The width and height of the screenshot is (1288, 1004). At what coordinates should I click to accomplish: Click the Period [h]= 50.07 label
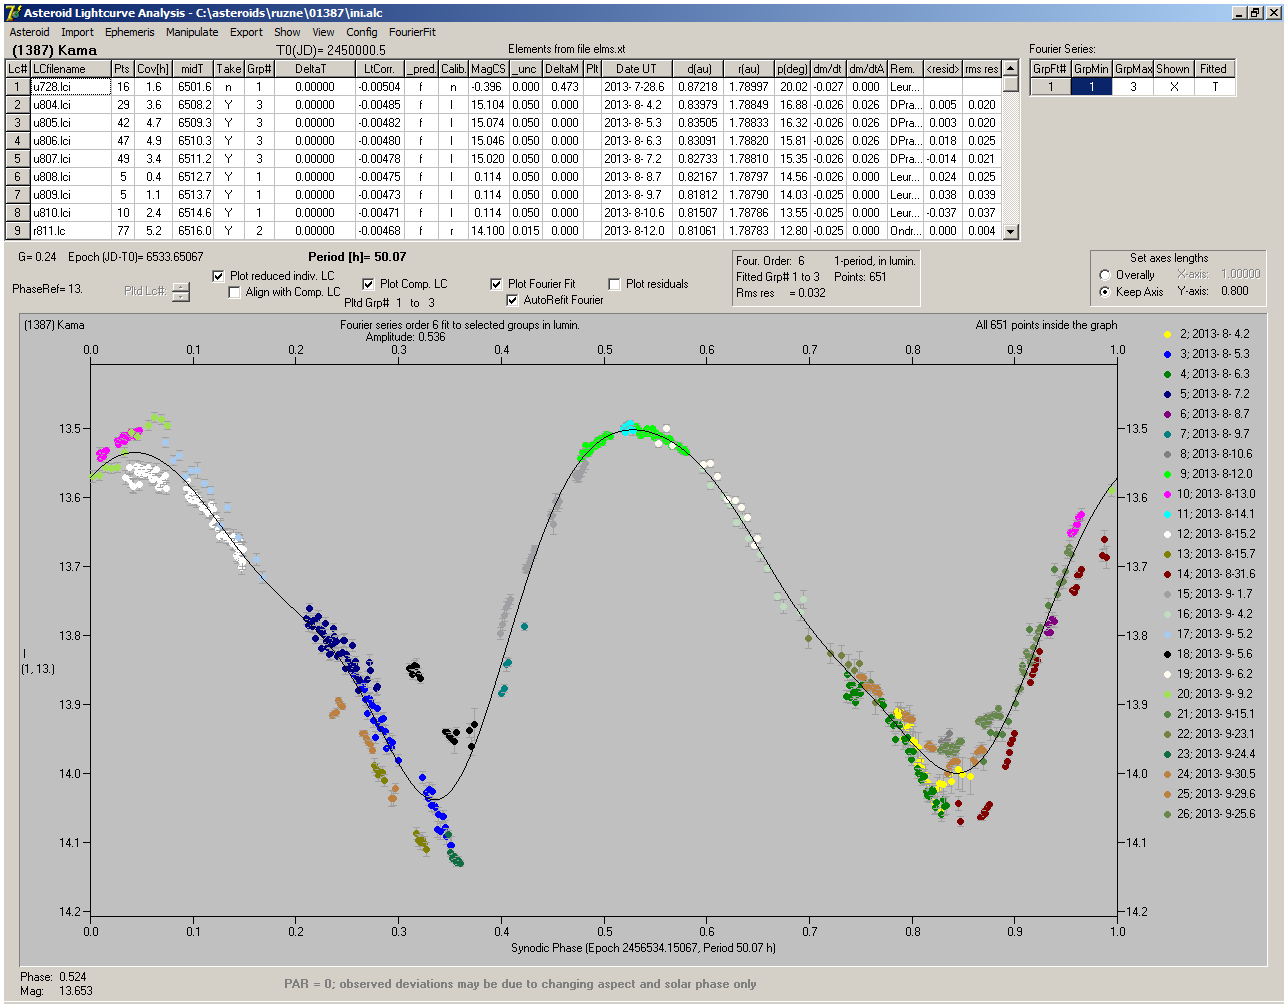click(x=357, y=257)
